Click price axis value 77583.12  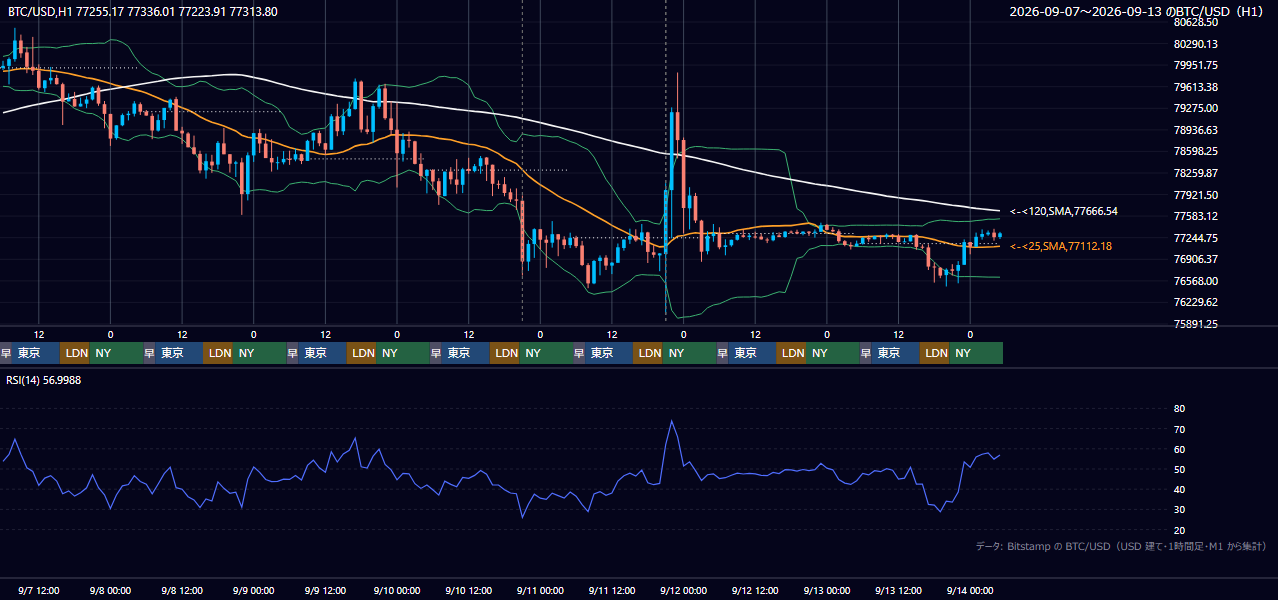point(1196,216)
